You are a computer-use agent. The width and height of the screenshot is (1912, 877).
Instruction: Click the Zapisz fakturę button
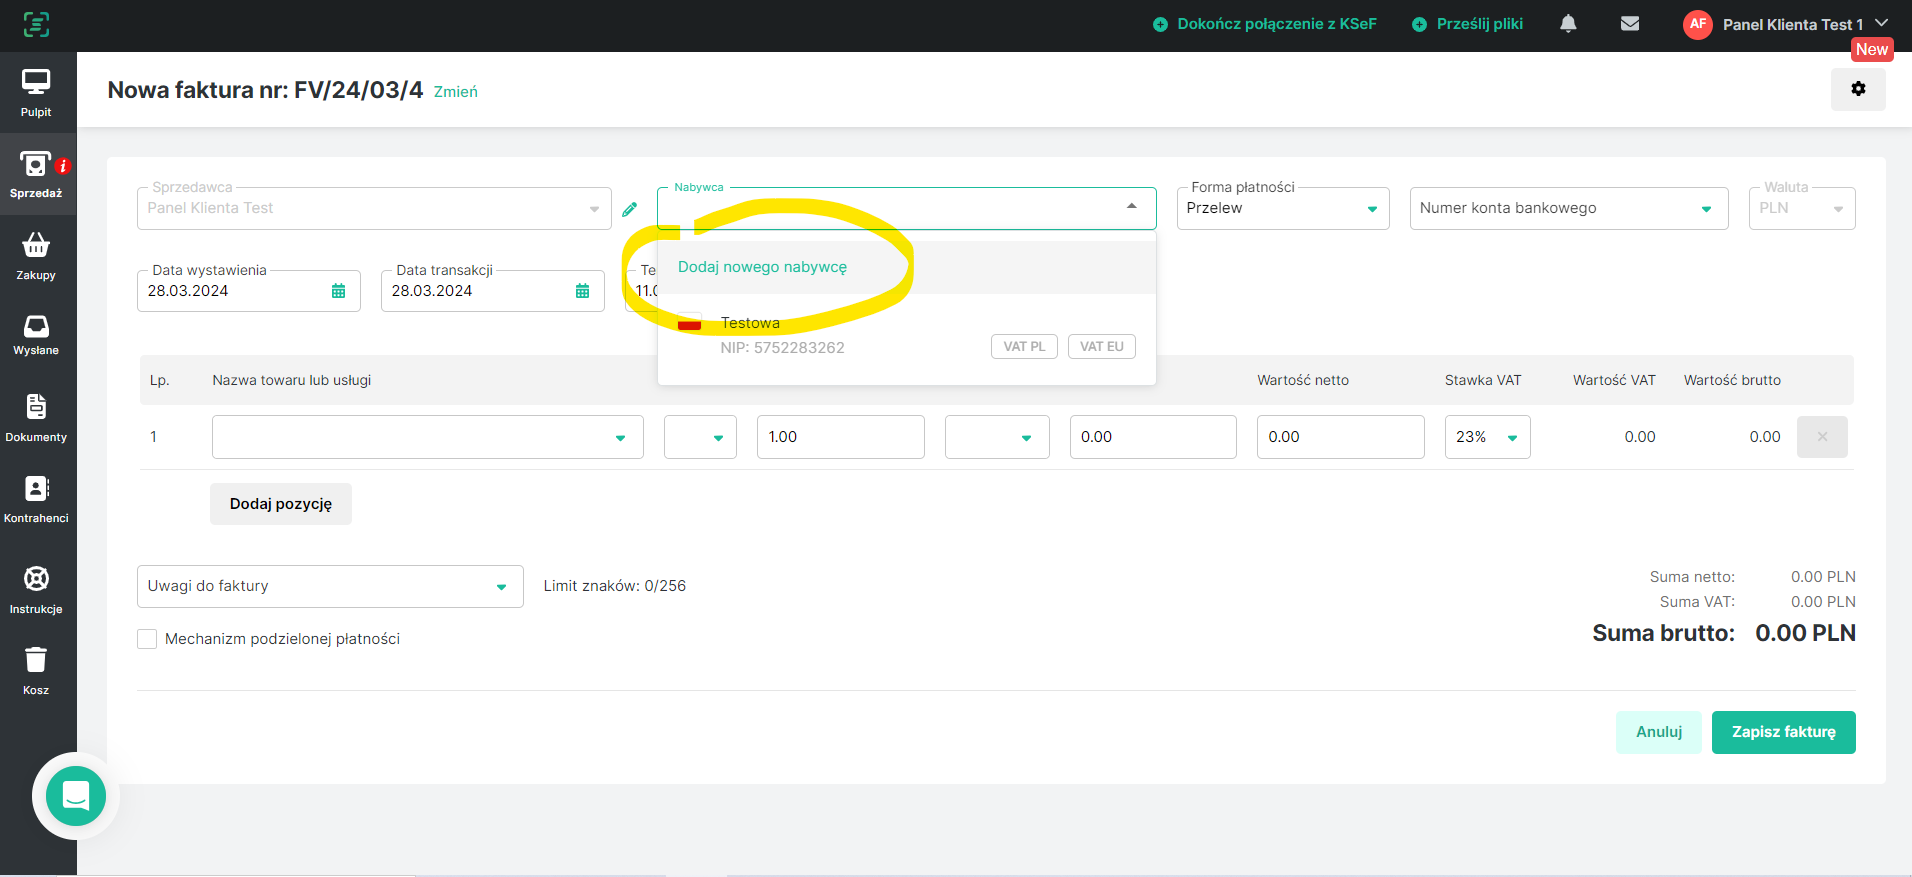coord(1783,732)
